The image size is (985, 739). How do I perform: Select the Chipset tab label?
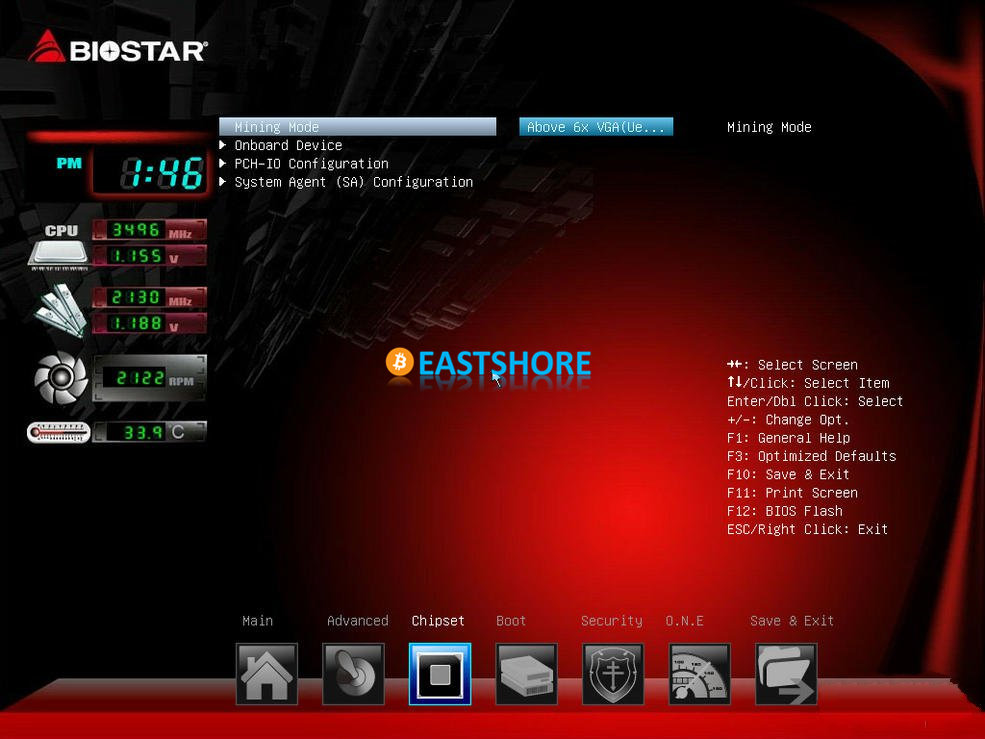click(x=438, y=621)
